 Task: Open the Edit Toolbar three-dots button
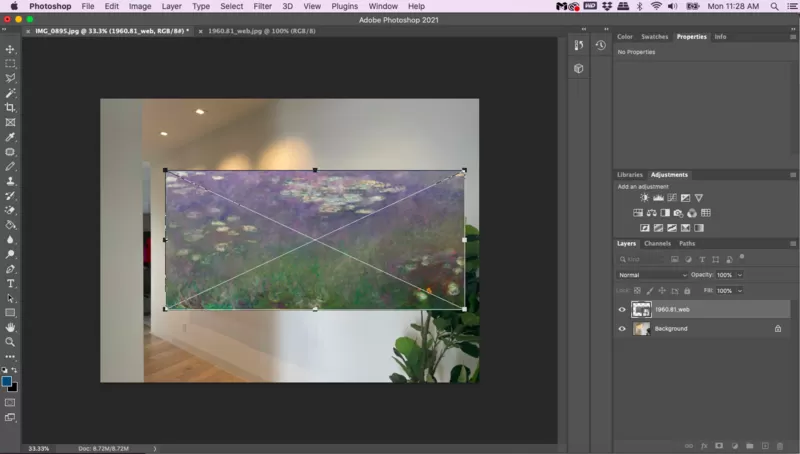pos(10,357)
